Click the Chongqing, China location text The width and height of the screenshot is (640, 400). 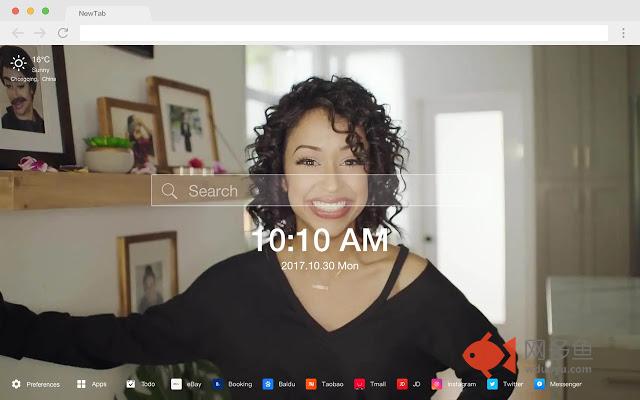(33, 79)
